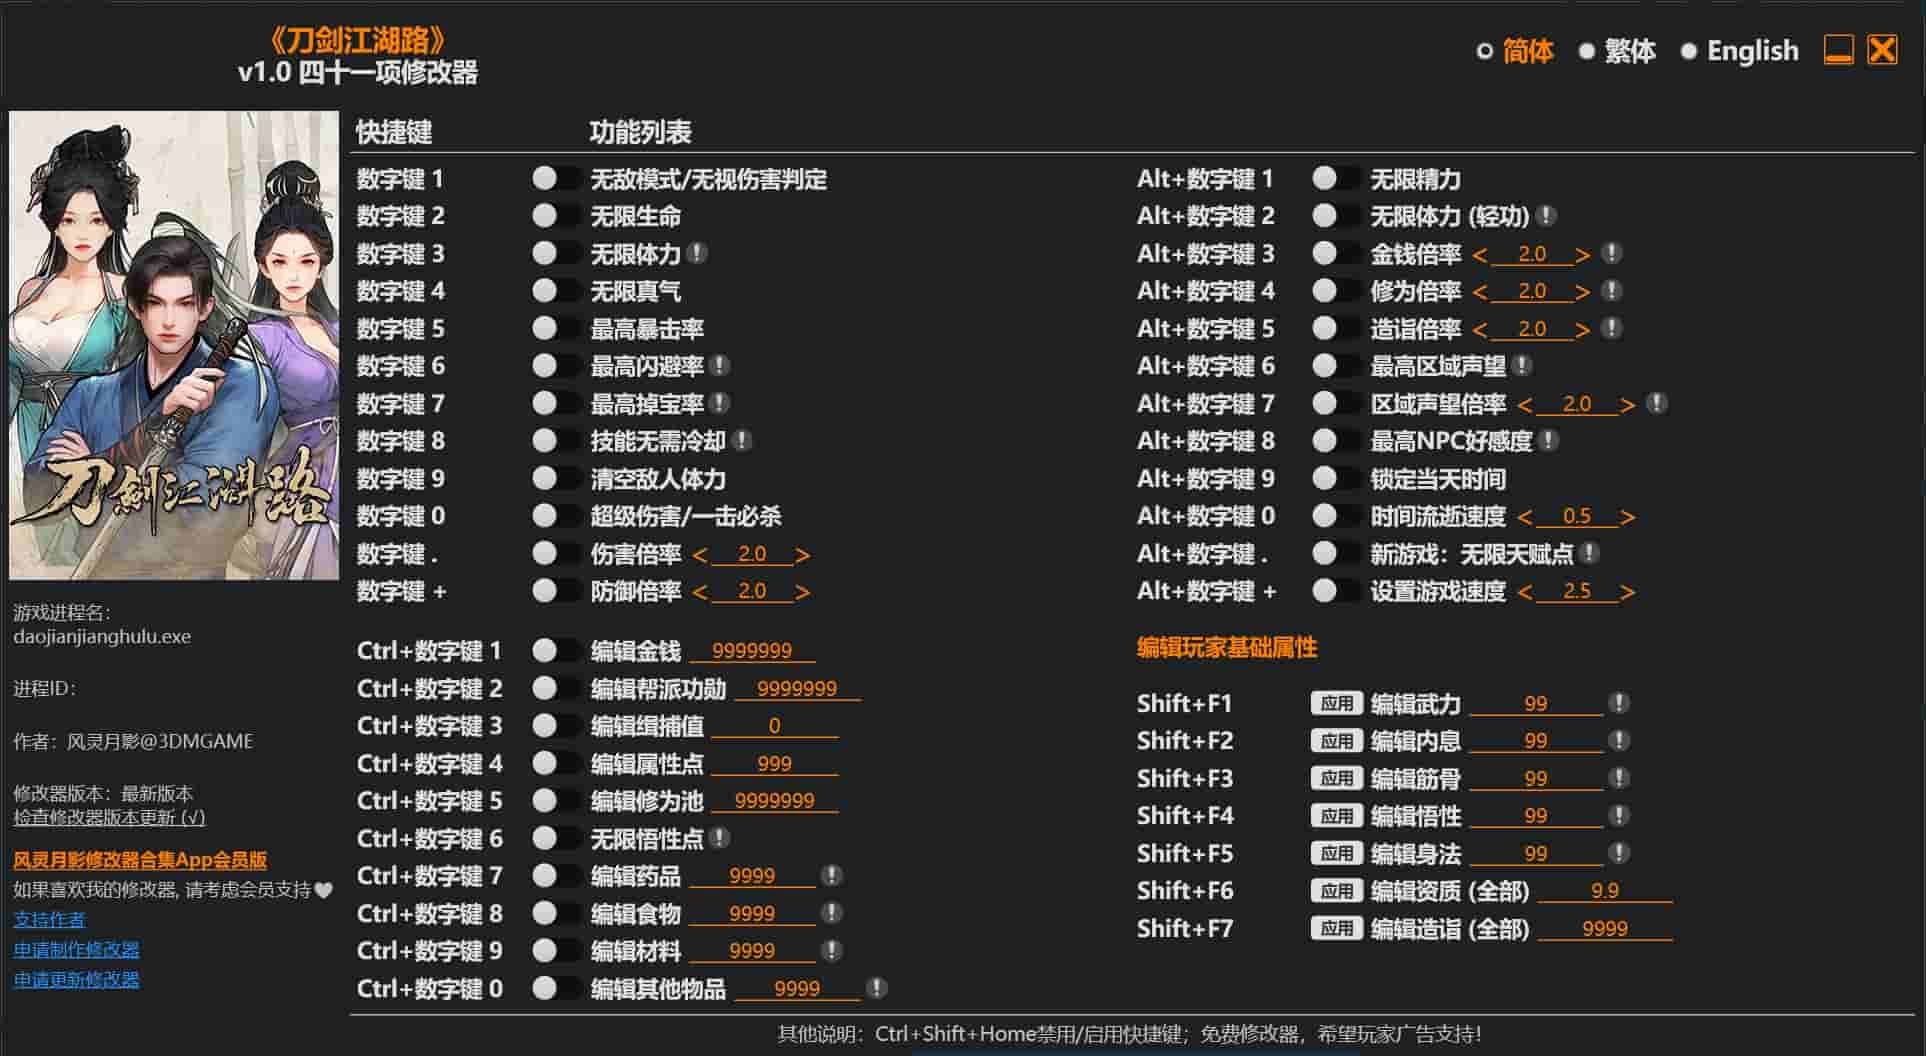
Task: Click info icon next to 编辑药品 value
Action: [x=831, y=876]
